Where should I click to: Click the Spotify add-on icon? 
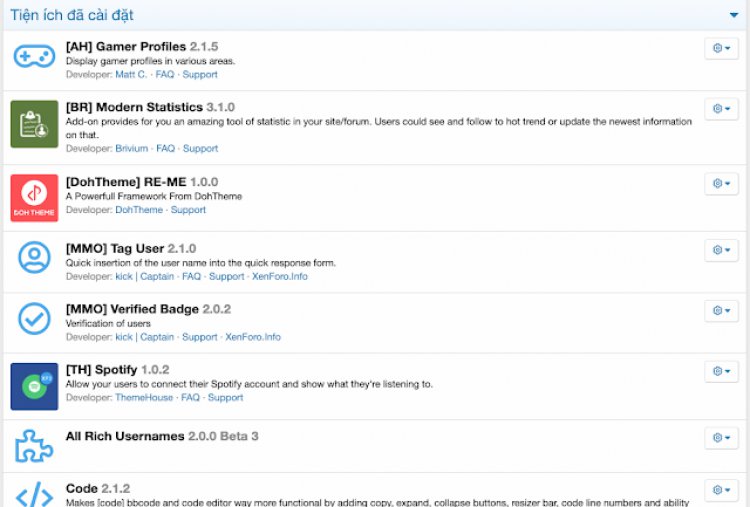point(34,386)
